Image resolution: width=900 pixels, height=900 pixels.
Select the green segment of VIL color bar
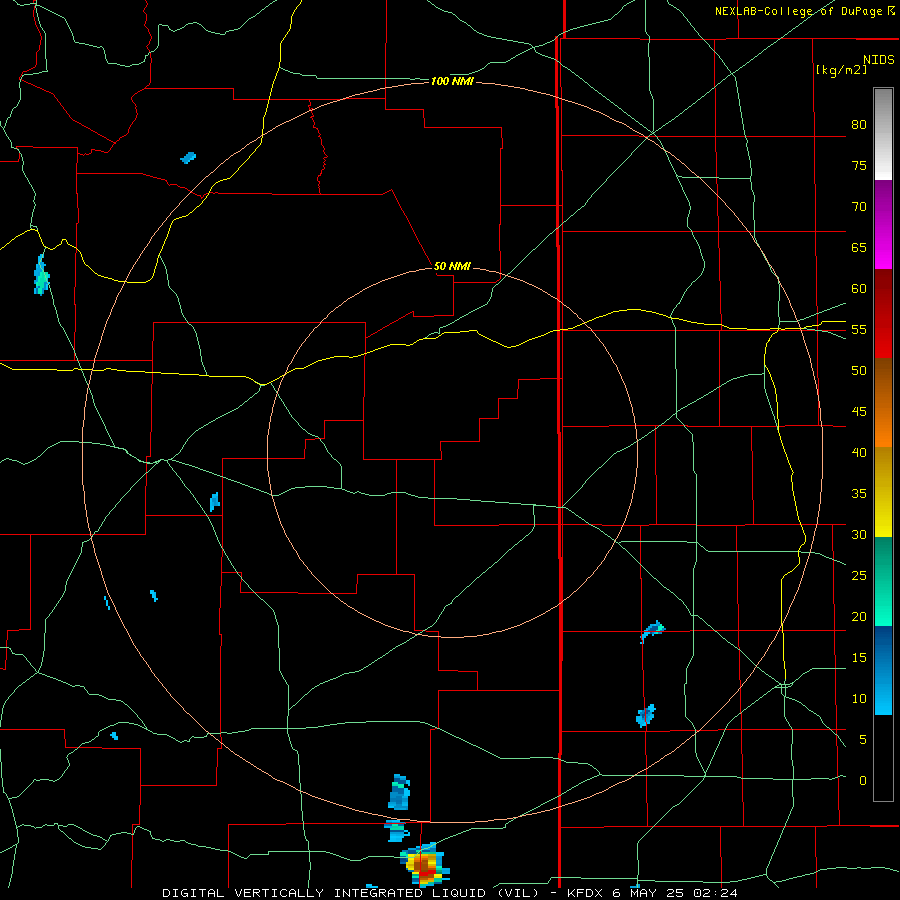point(883,581)
